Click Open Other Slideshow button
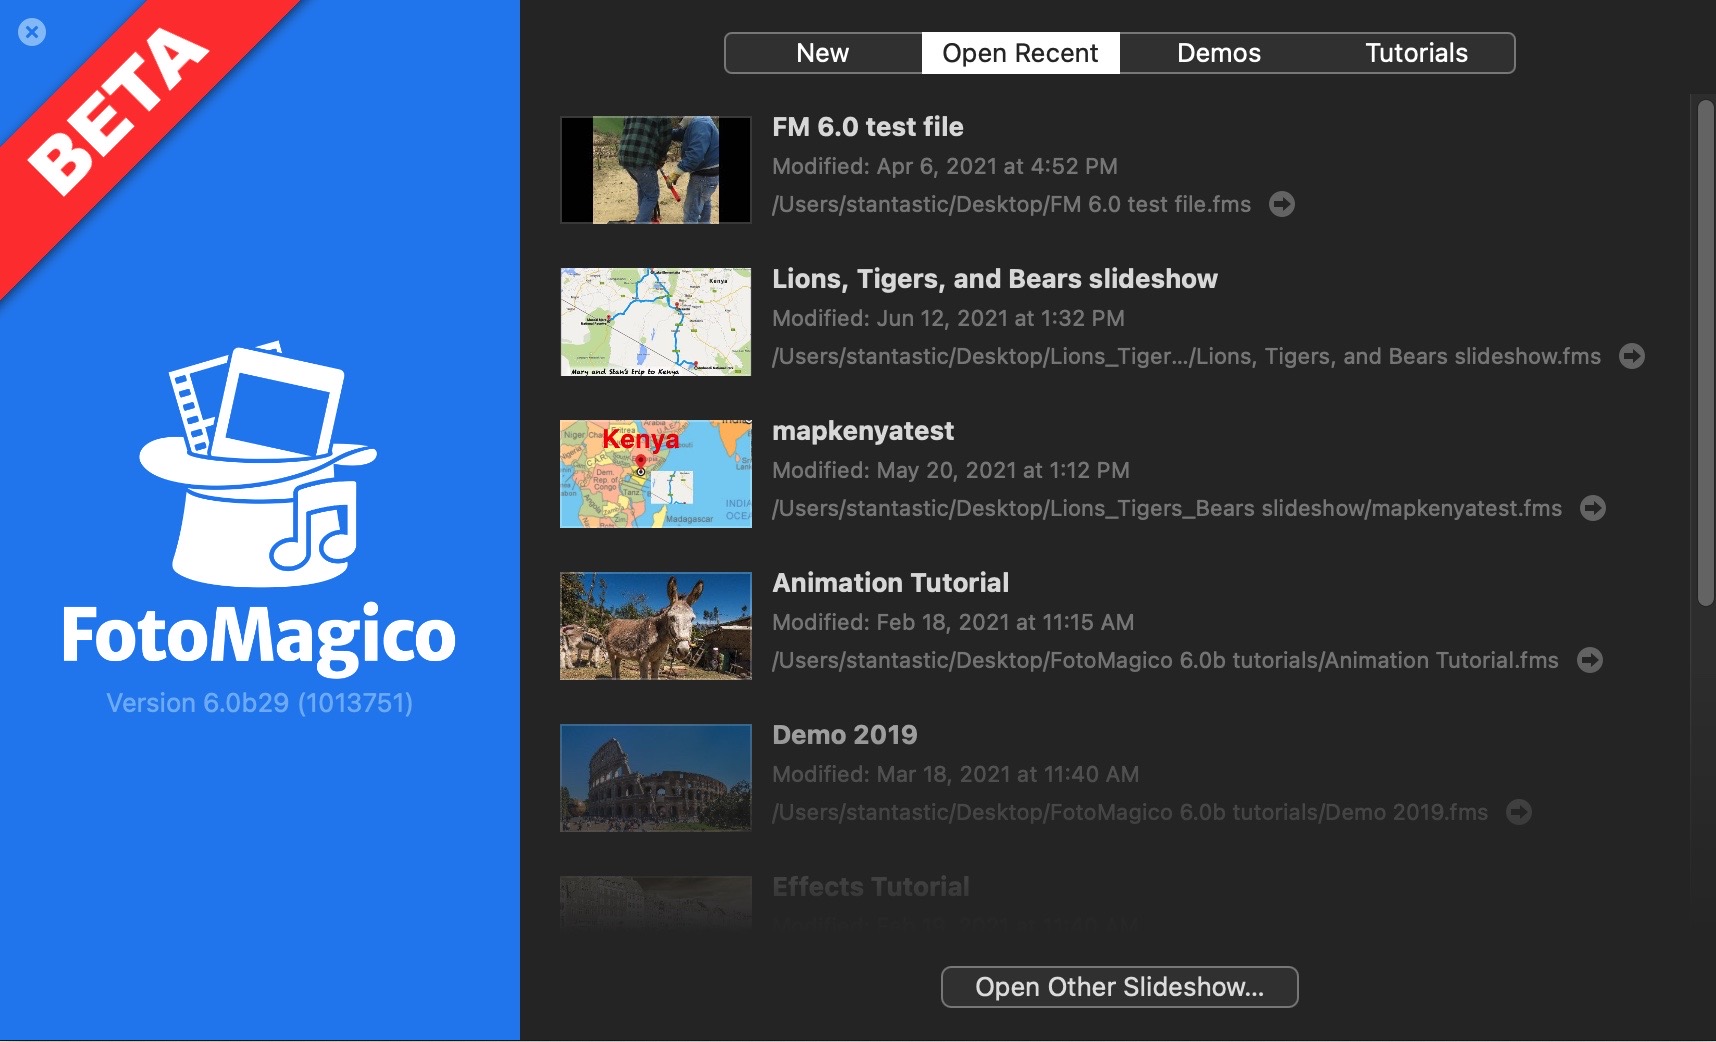The height and width of the screenshot is (1042, 1716). click(1120, 987)
